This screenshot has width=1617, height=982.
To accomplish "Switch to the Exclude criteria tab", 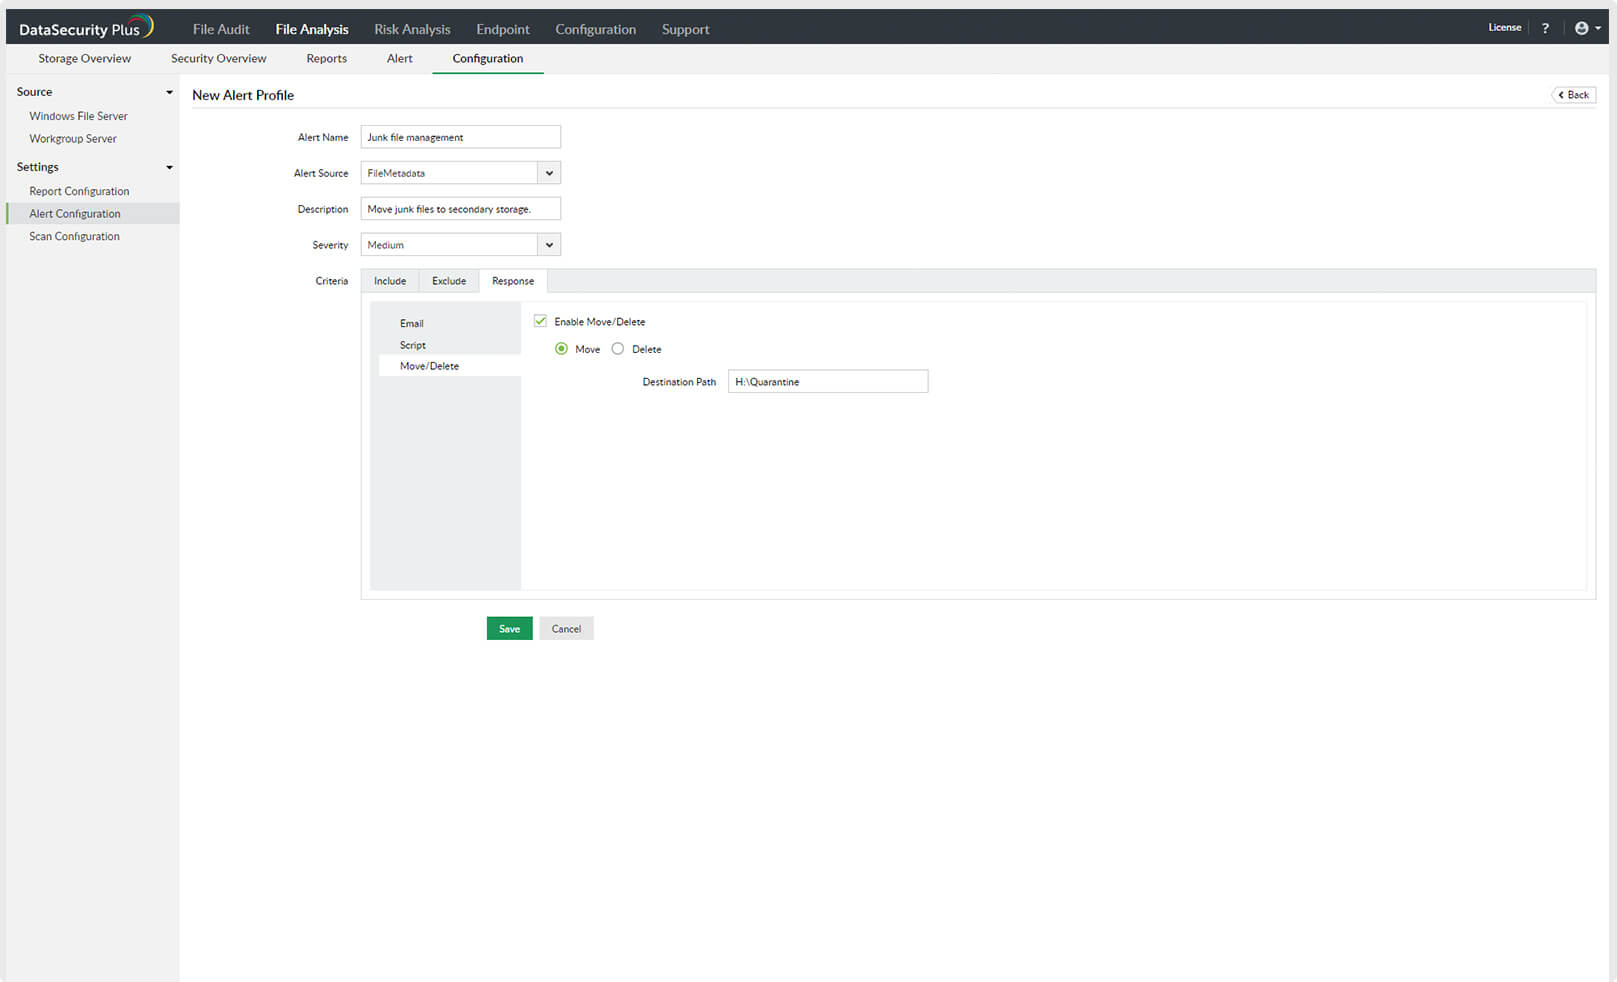I will [x=449, y=281].
